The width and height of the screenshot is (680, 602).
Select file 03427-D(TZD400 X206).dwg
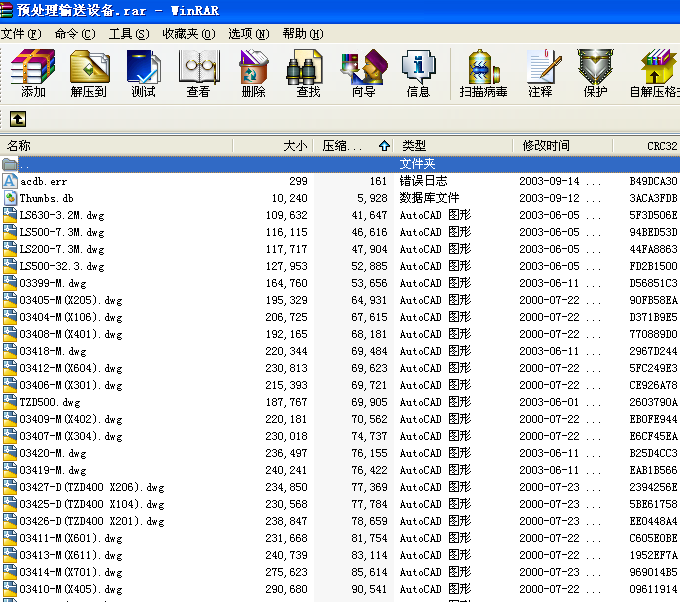[92, 487]
